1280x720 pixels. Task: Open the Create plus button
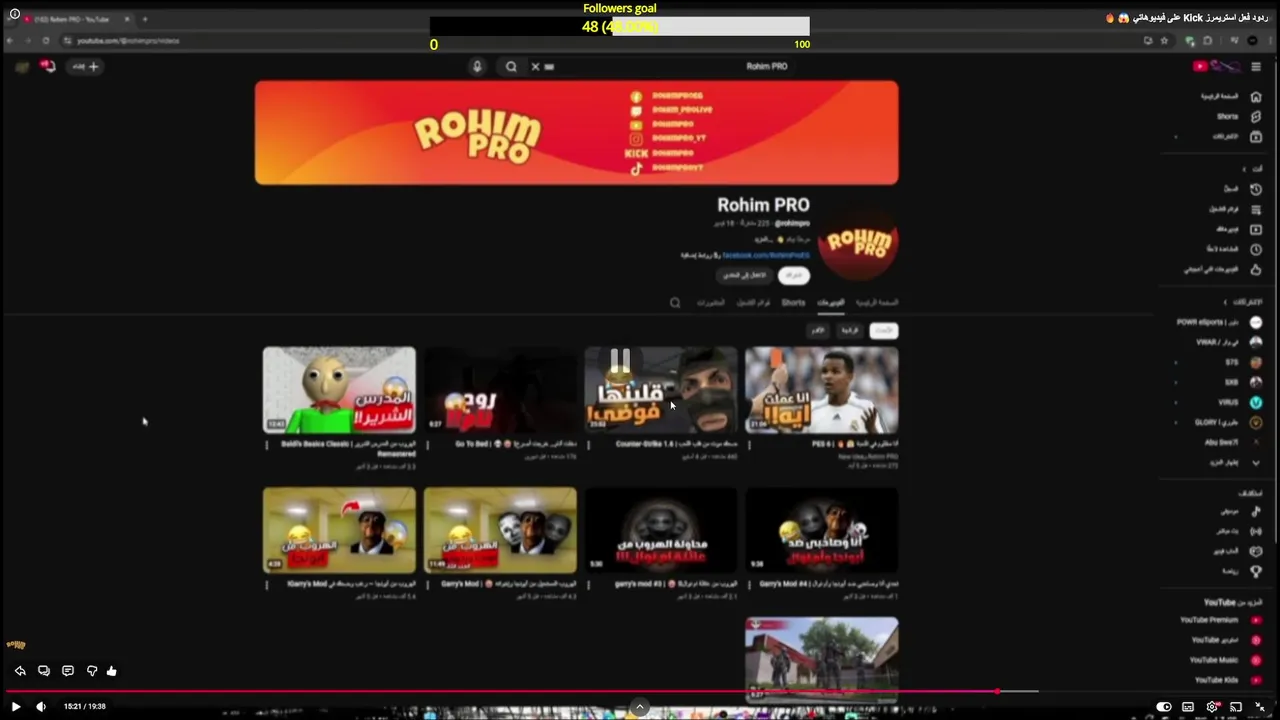point(85,66)
